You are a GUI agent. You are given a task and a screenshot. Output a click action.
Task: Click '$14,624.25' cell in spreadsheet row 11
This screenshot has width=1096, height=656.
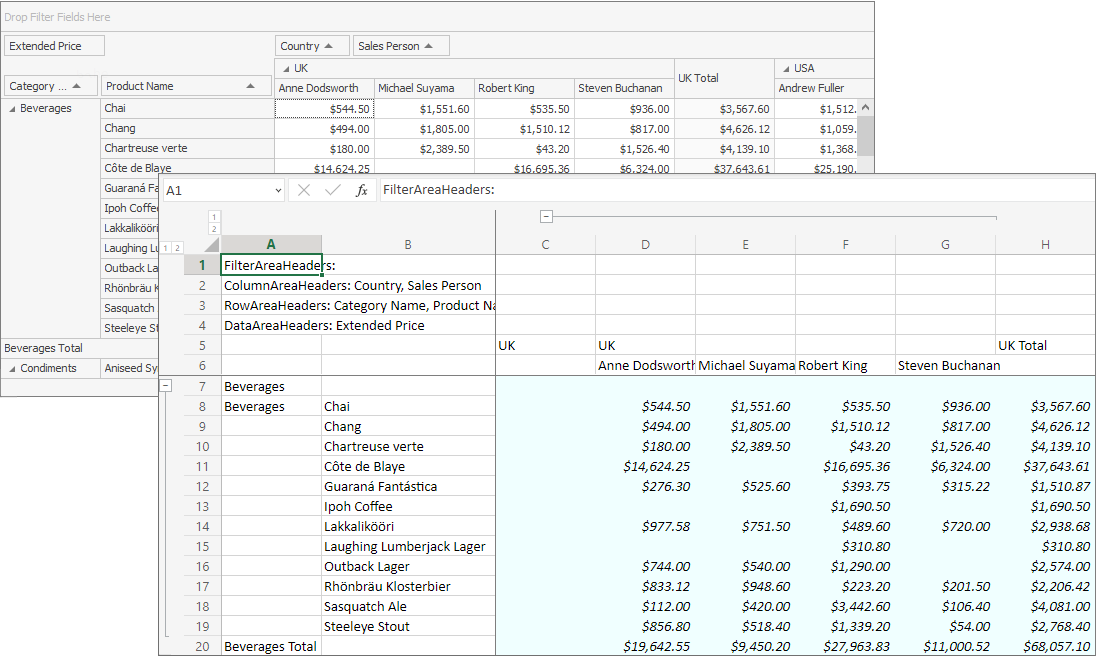[645, 467]
